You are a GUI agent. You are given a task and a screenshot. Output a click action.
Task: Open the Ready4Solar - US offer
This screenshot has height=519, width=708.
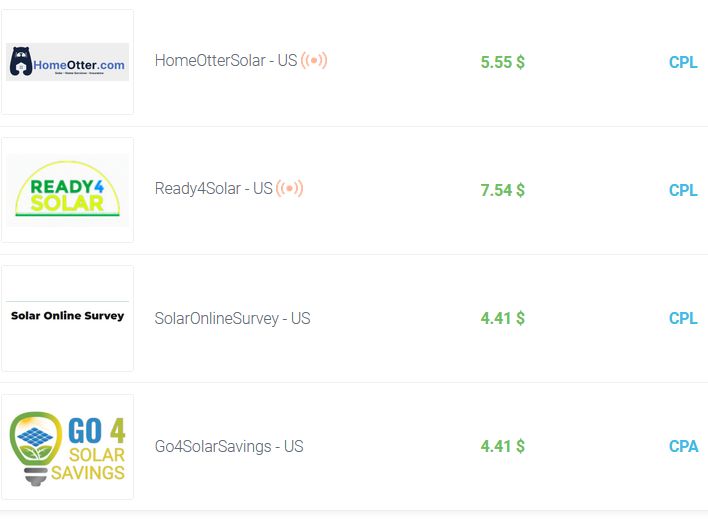coord(213,189)
